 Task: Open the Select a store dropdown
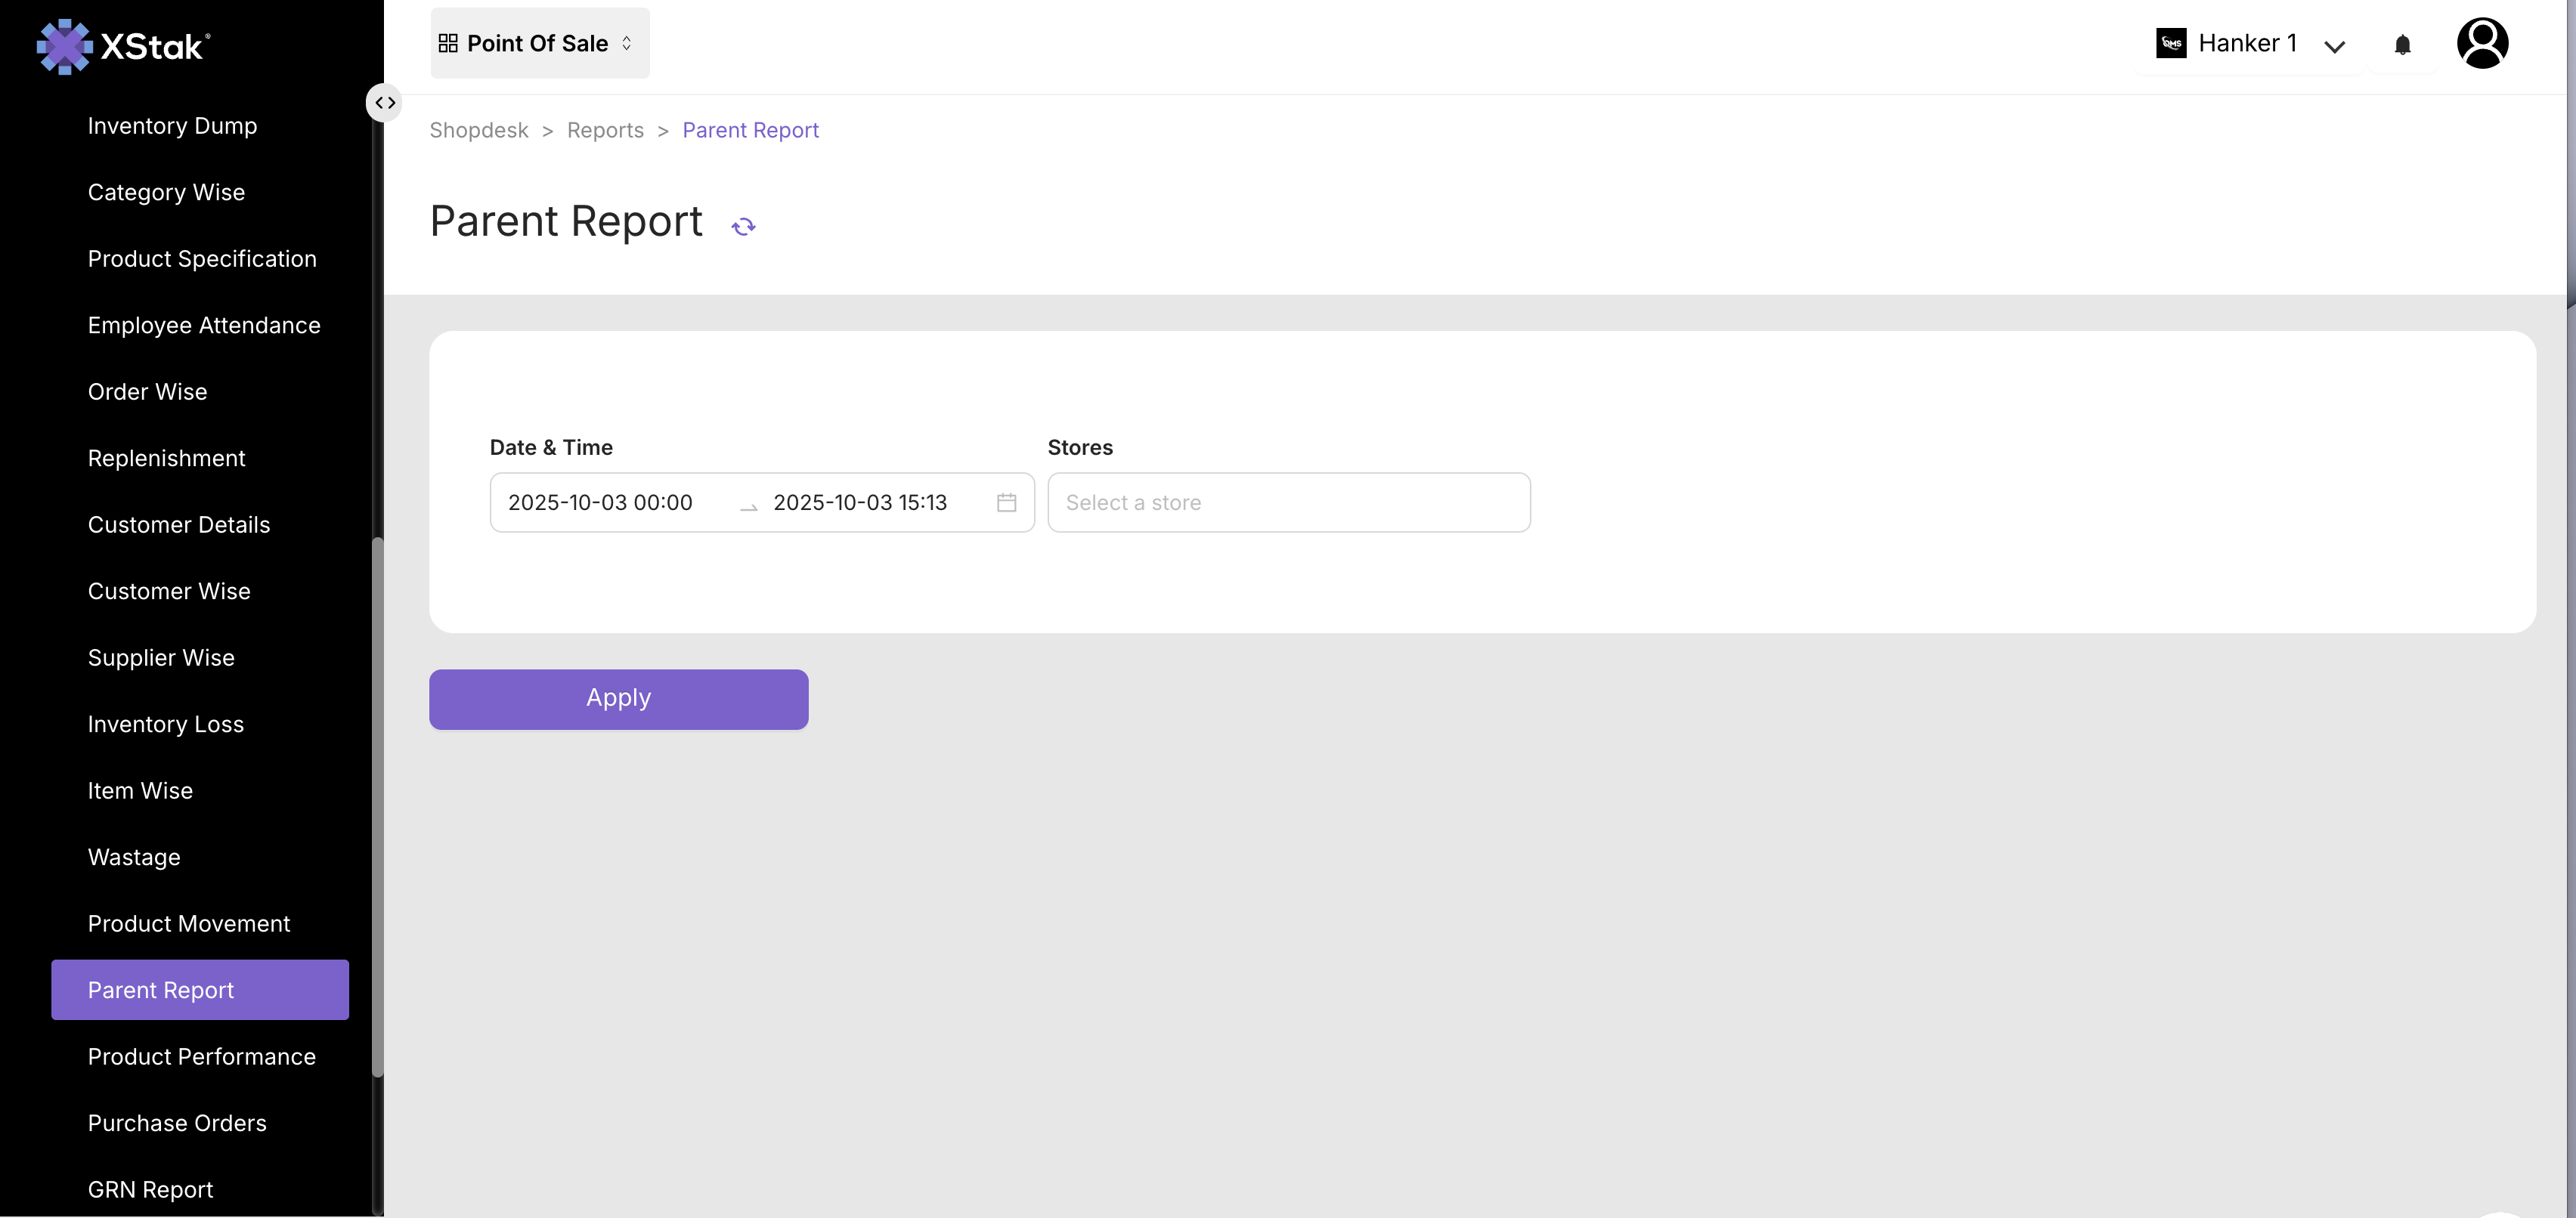point(1288,503)
